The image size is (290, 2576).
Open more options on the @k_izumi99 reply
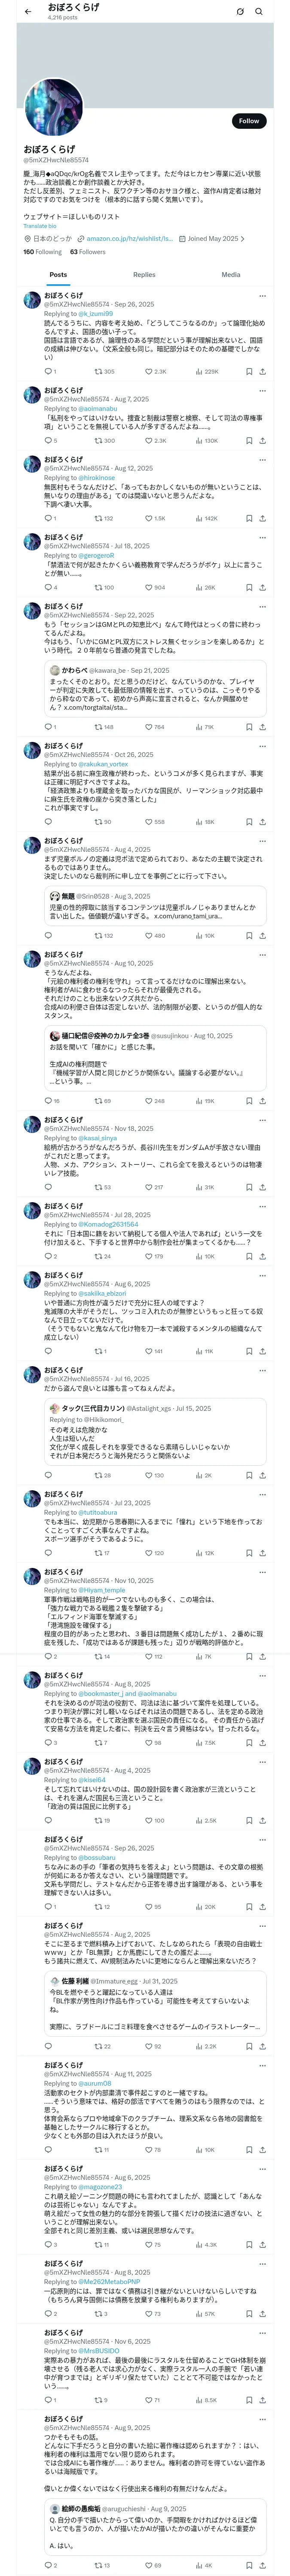tap(262, 296)
